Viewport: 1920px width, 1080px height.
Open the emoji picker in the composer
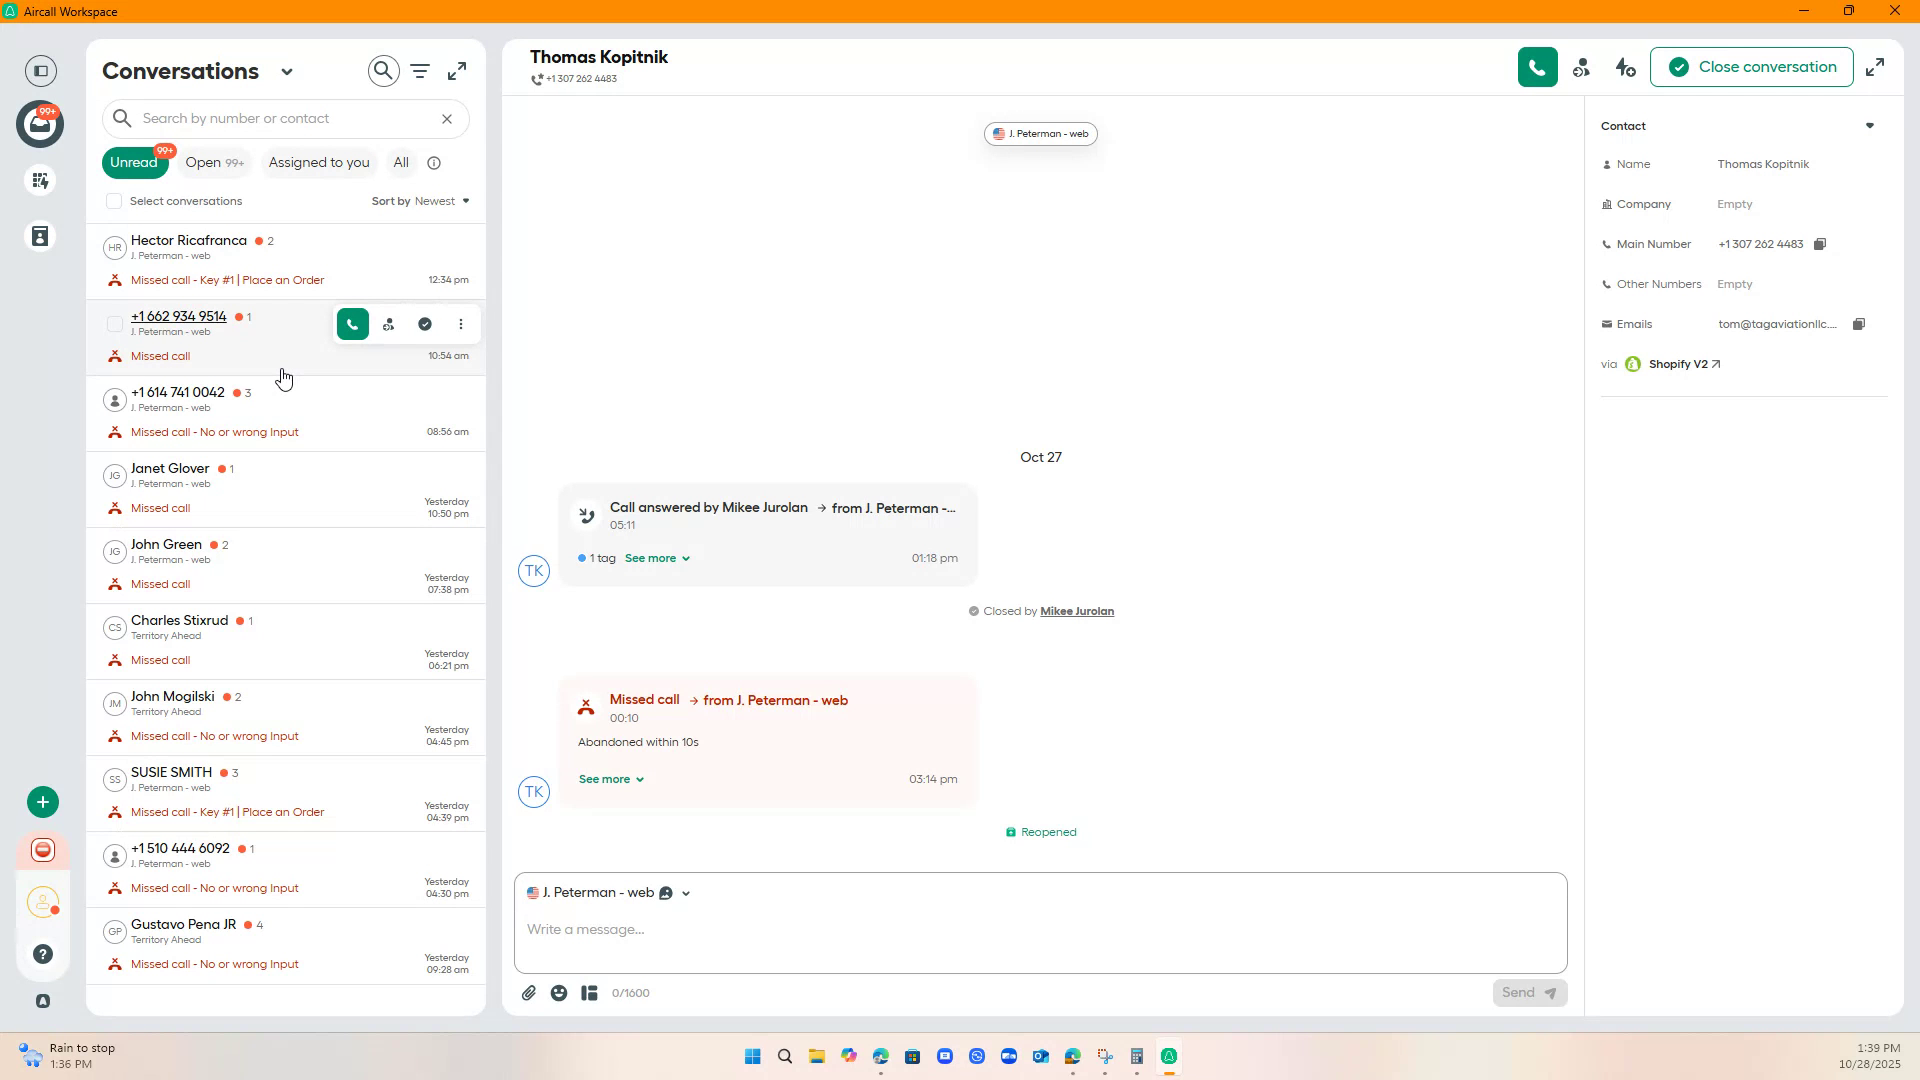coord(559,993)
